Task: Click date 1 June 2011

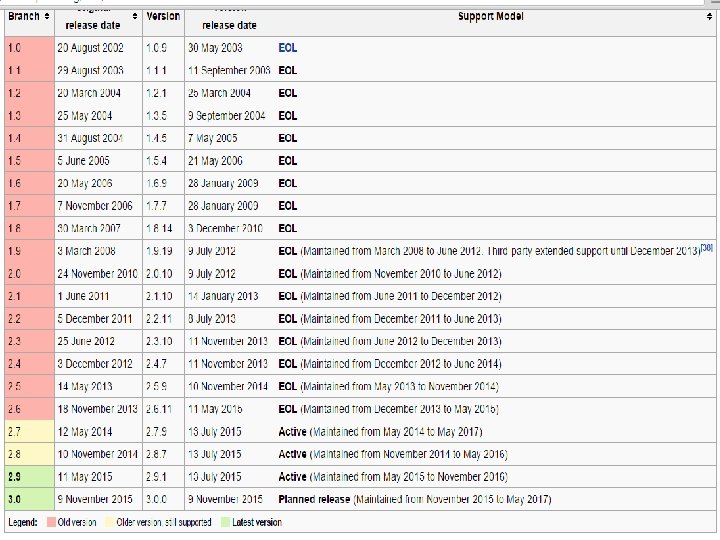Action: pos(83,296)
